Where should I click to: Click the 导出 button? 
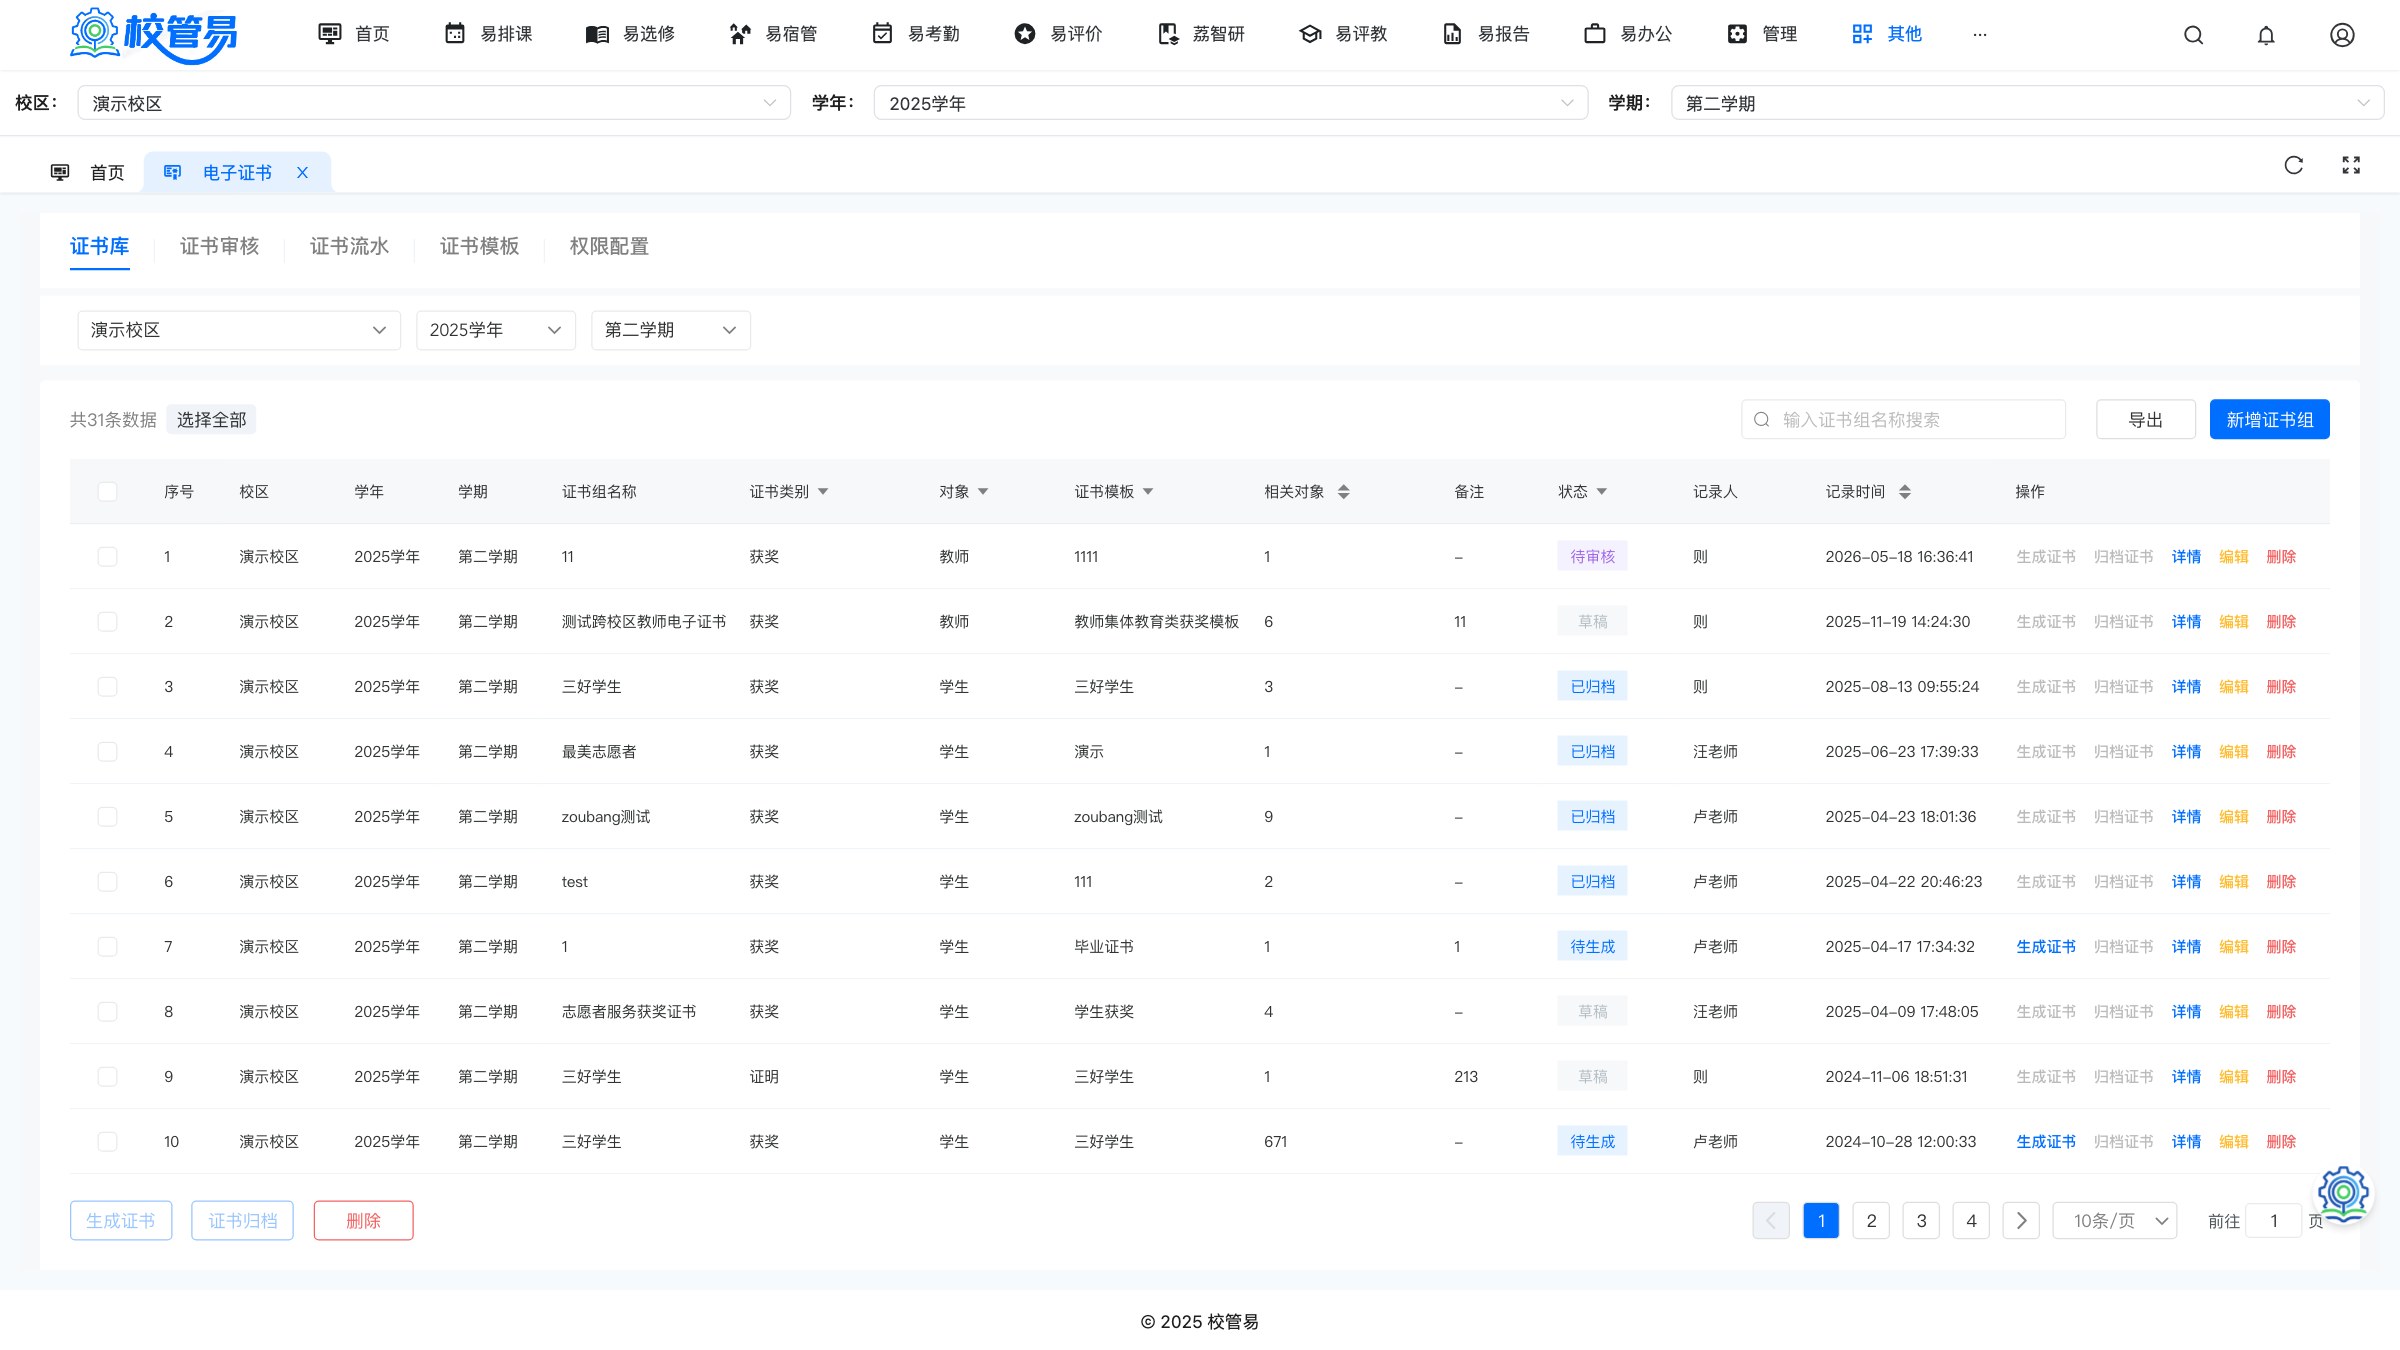coord(2146,420)
